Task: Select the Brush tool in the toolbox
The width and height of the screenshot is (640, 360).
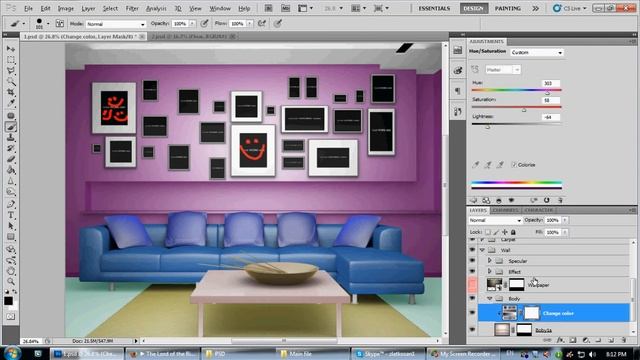Action: (11, 127)
